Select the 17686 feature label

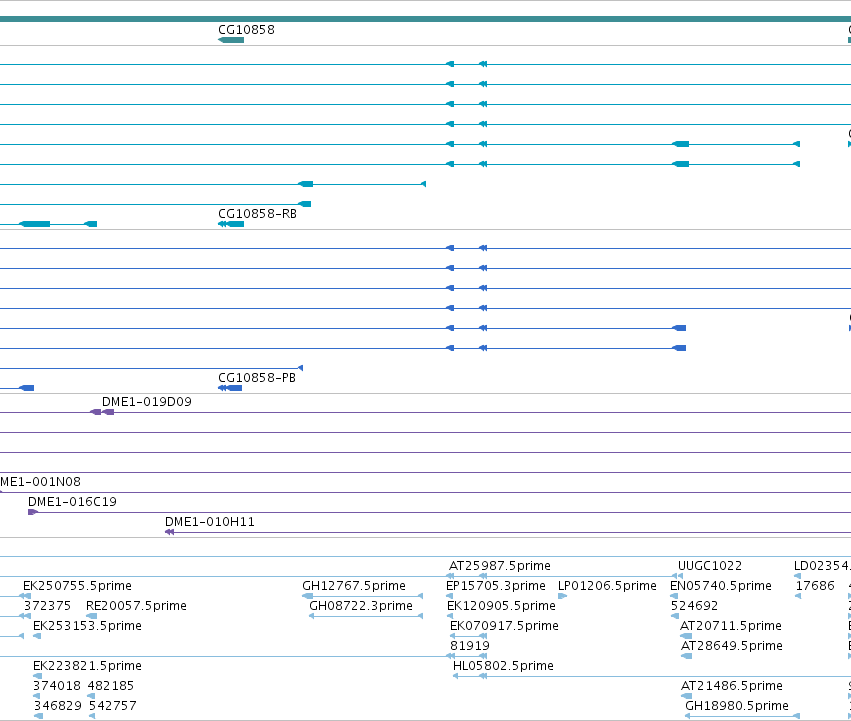tap(815, 586)
